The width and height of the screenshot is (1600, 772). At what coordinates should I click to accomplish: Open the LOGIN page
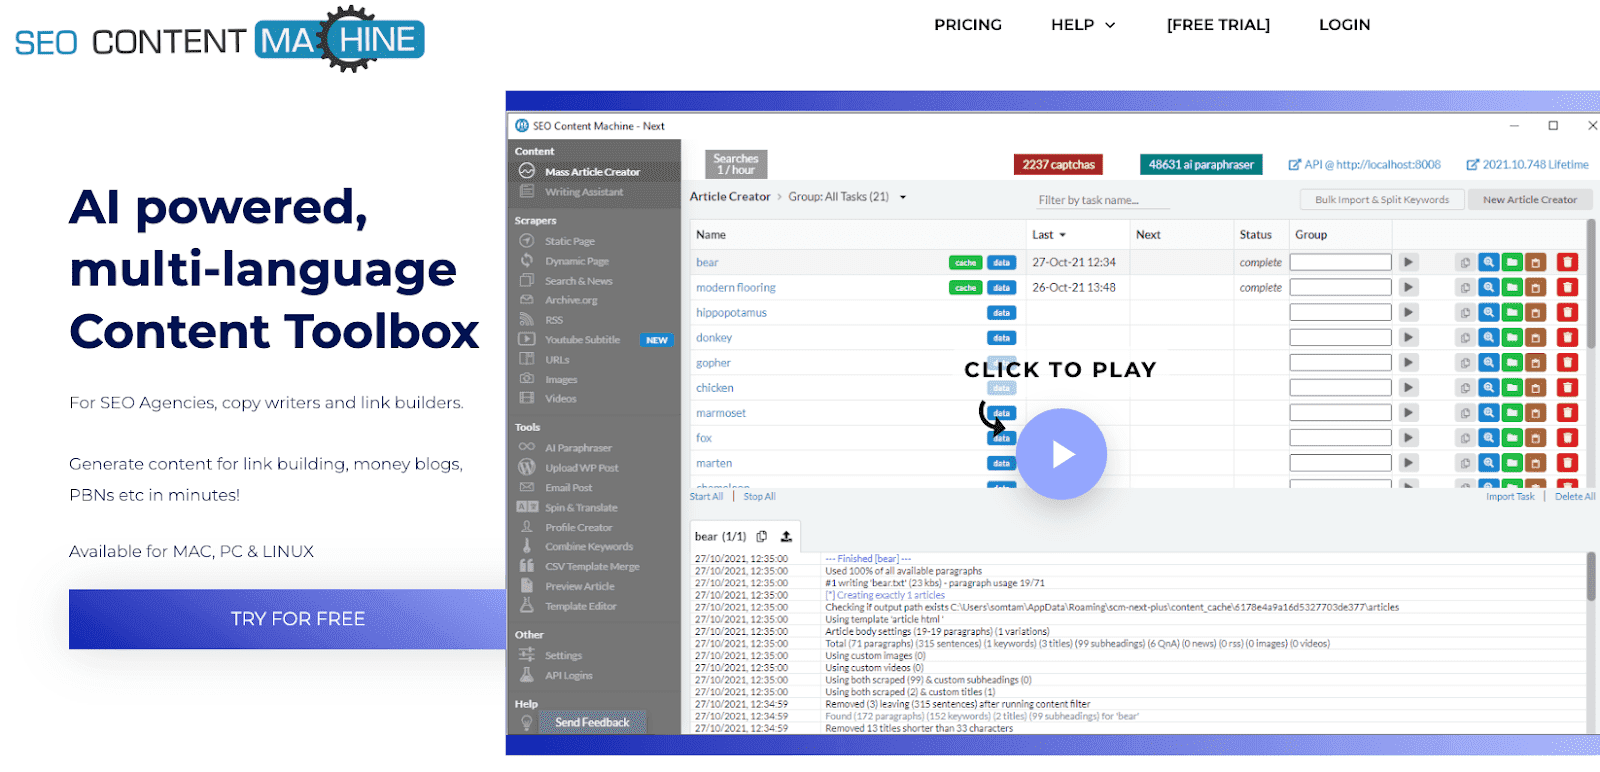point(1344,25)
